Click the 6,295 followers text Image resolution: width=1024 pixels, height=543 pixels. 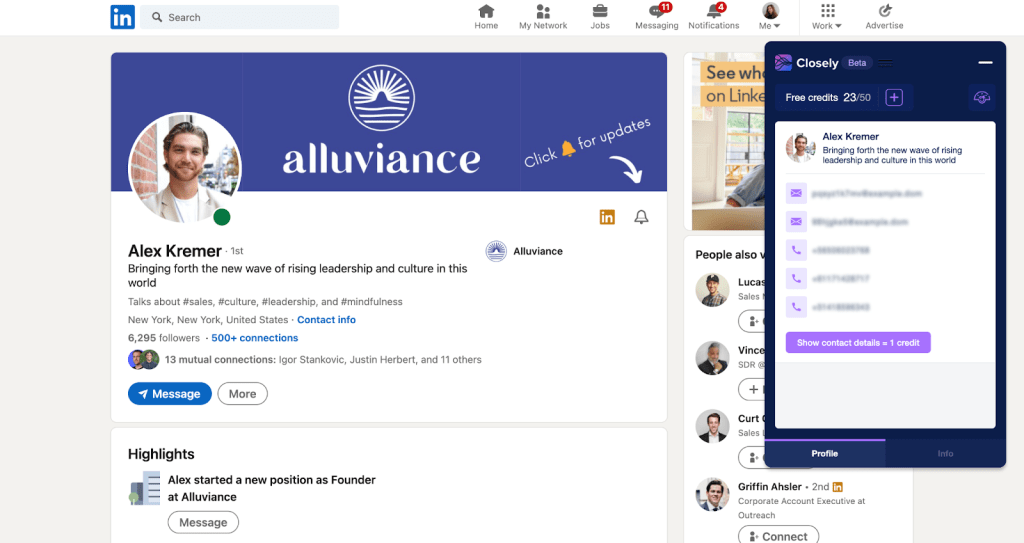tap(164, 338)
